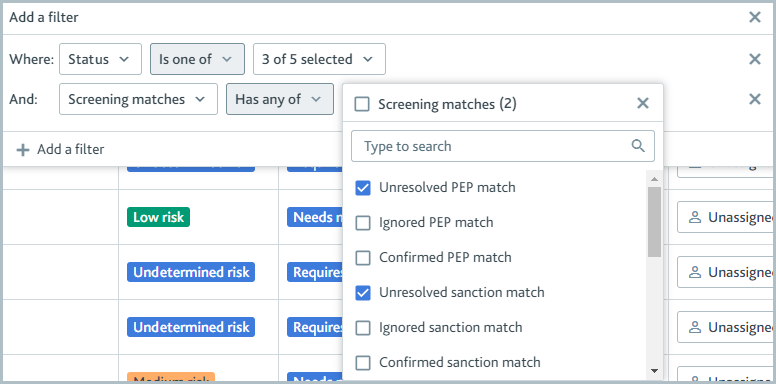Image resolution: width=776 pixels, height=384 pixels.
Task: Close the Add a filter panel
Action: click(x=755, y=17)
